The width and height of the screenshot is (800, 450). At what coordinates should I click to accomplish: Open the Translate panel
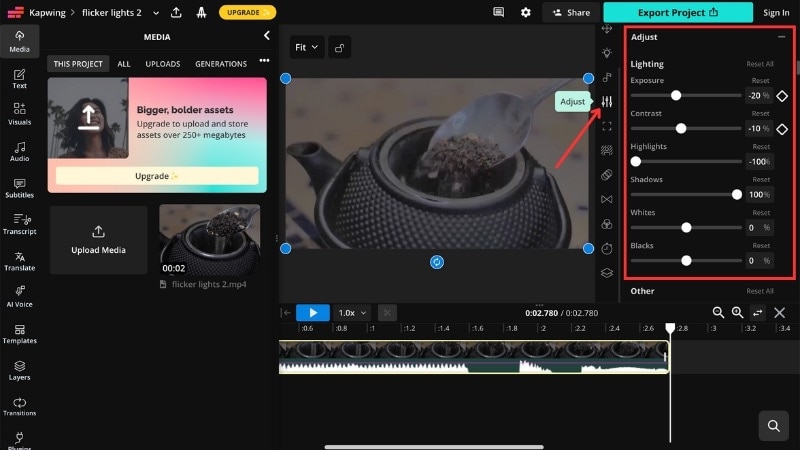point(19,261)
